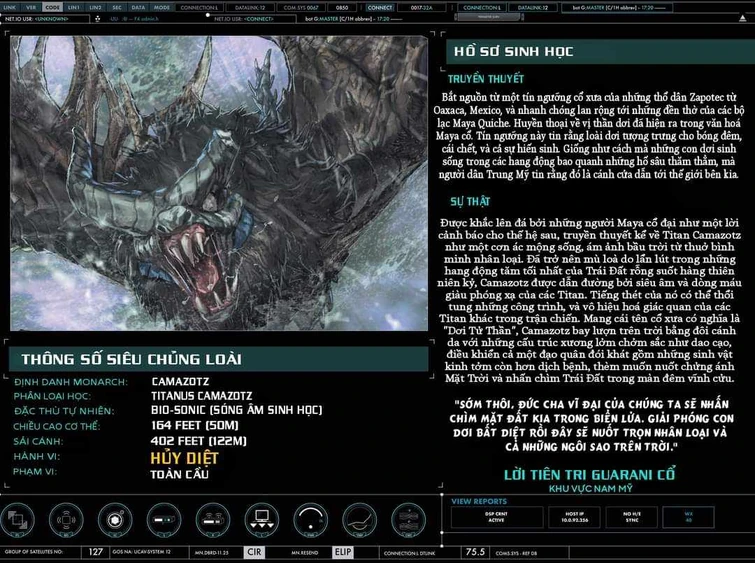The width and height of the screenshot is (755, 563).
Task: Click the NET.IO USR CONNECT field
Action: (254, 19)
